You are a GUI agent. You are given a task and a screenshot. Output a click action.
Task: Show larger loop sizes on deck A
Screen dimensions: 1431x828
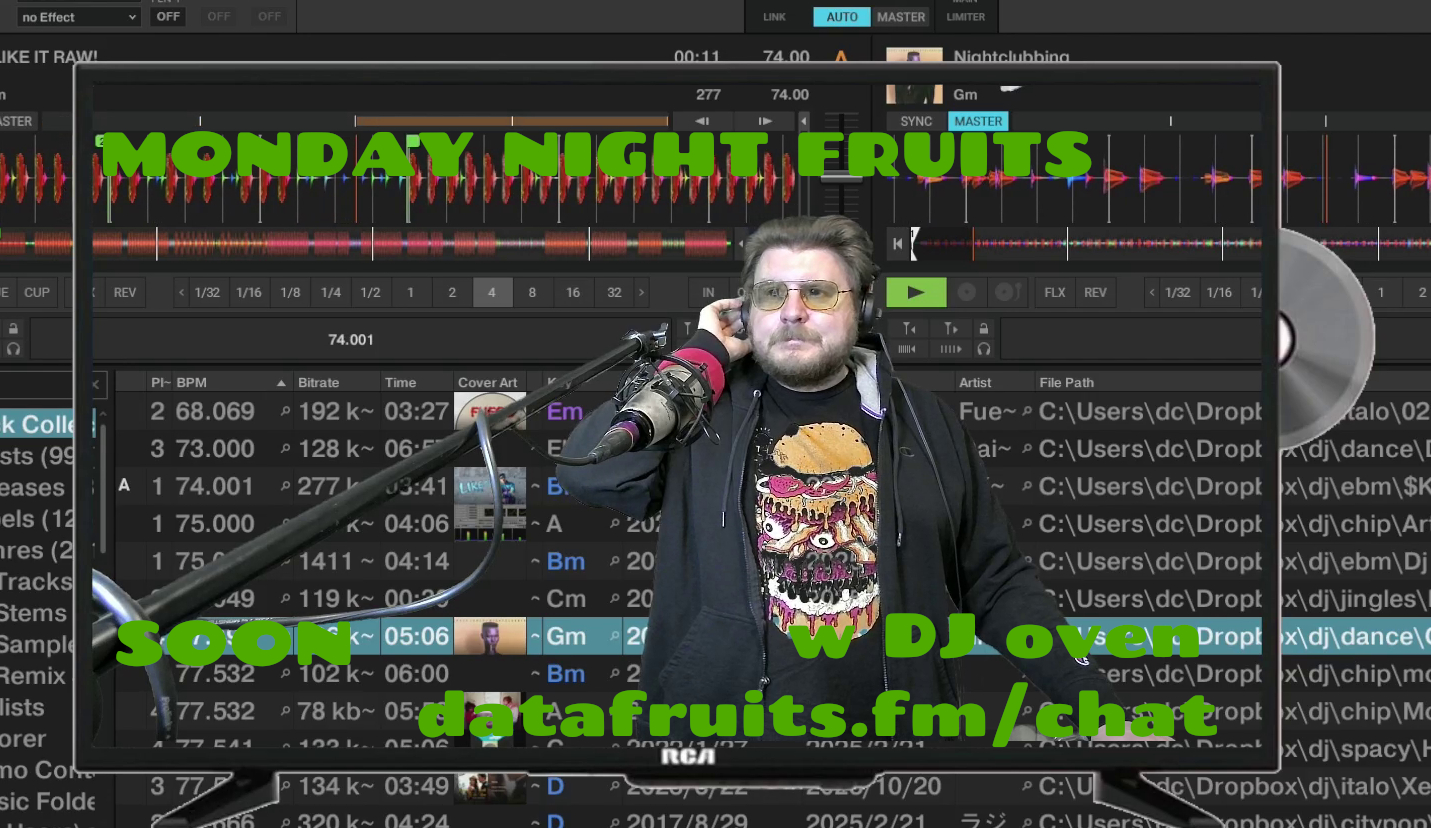click(x=641, y=293)
